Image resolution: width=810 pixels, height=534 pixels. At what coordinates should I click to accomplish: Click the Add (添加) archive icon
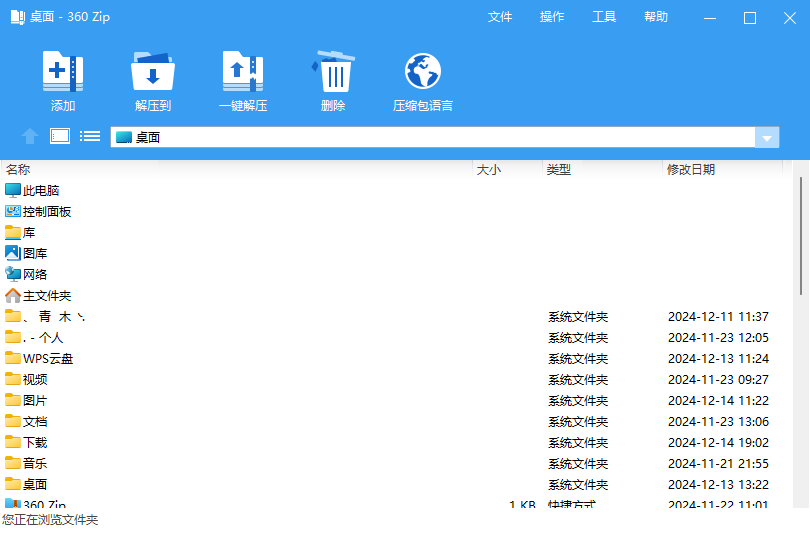(63, 72)
